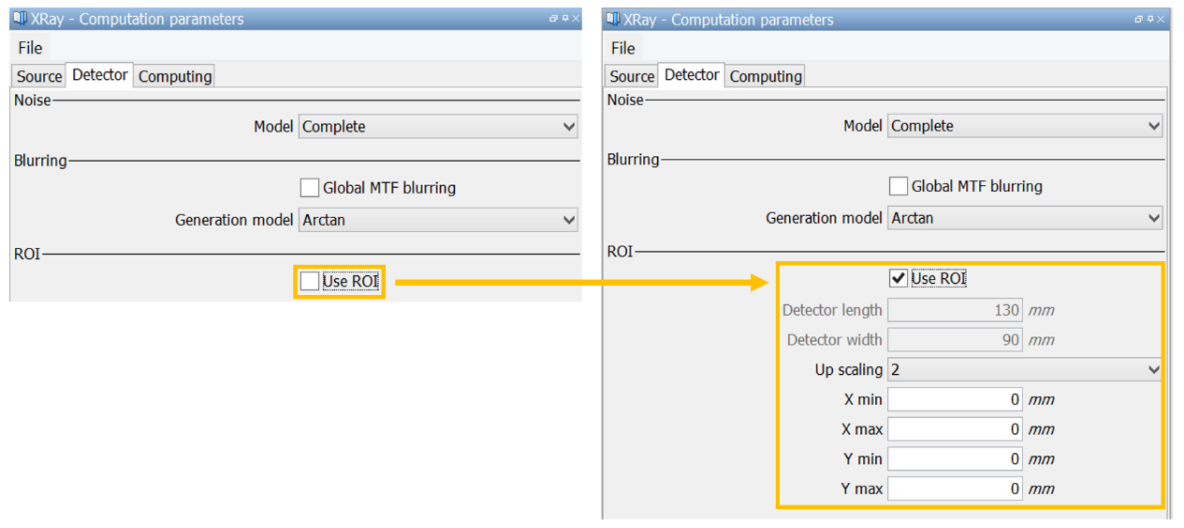Click the pin icon in left panel title bar
Screen dimensions: 1184x528
(x=565, y=19)
